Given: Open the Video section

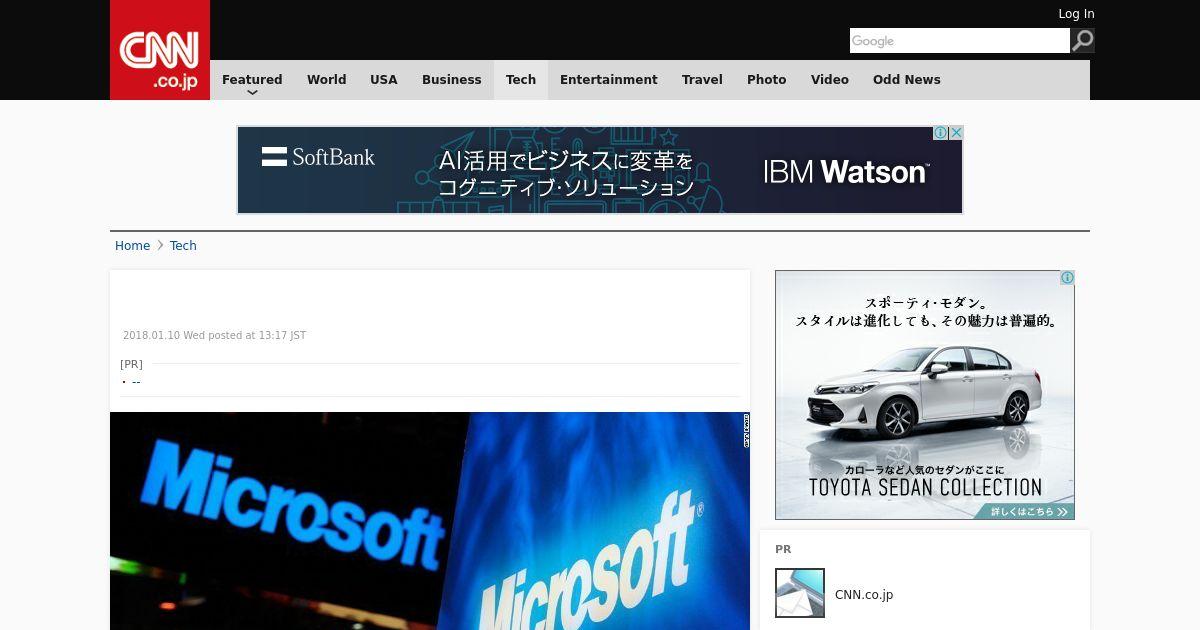Looking at the screenshot, I should pos(830,80).
